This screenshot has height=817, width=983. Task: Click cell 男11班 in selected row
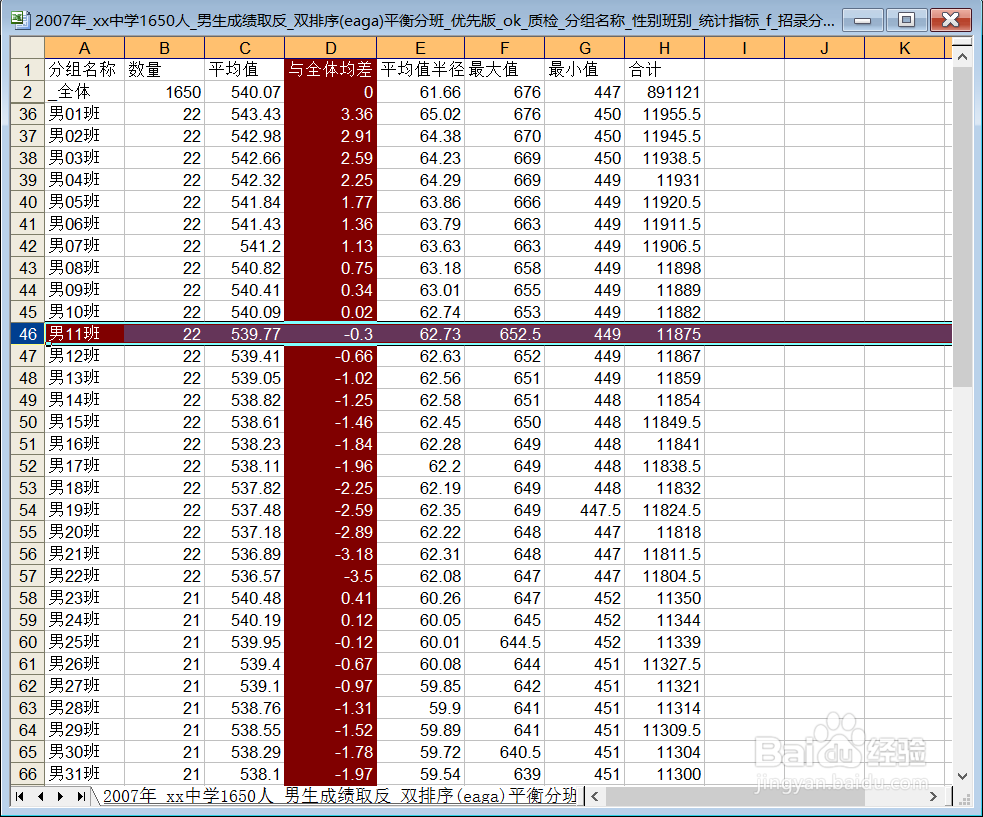click(84, 334)
